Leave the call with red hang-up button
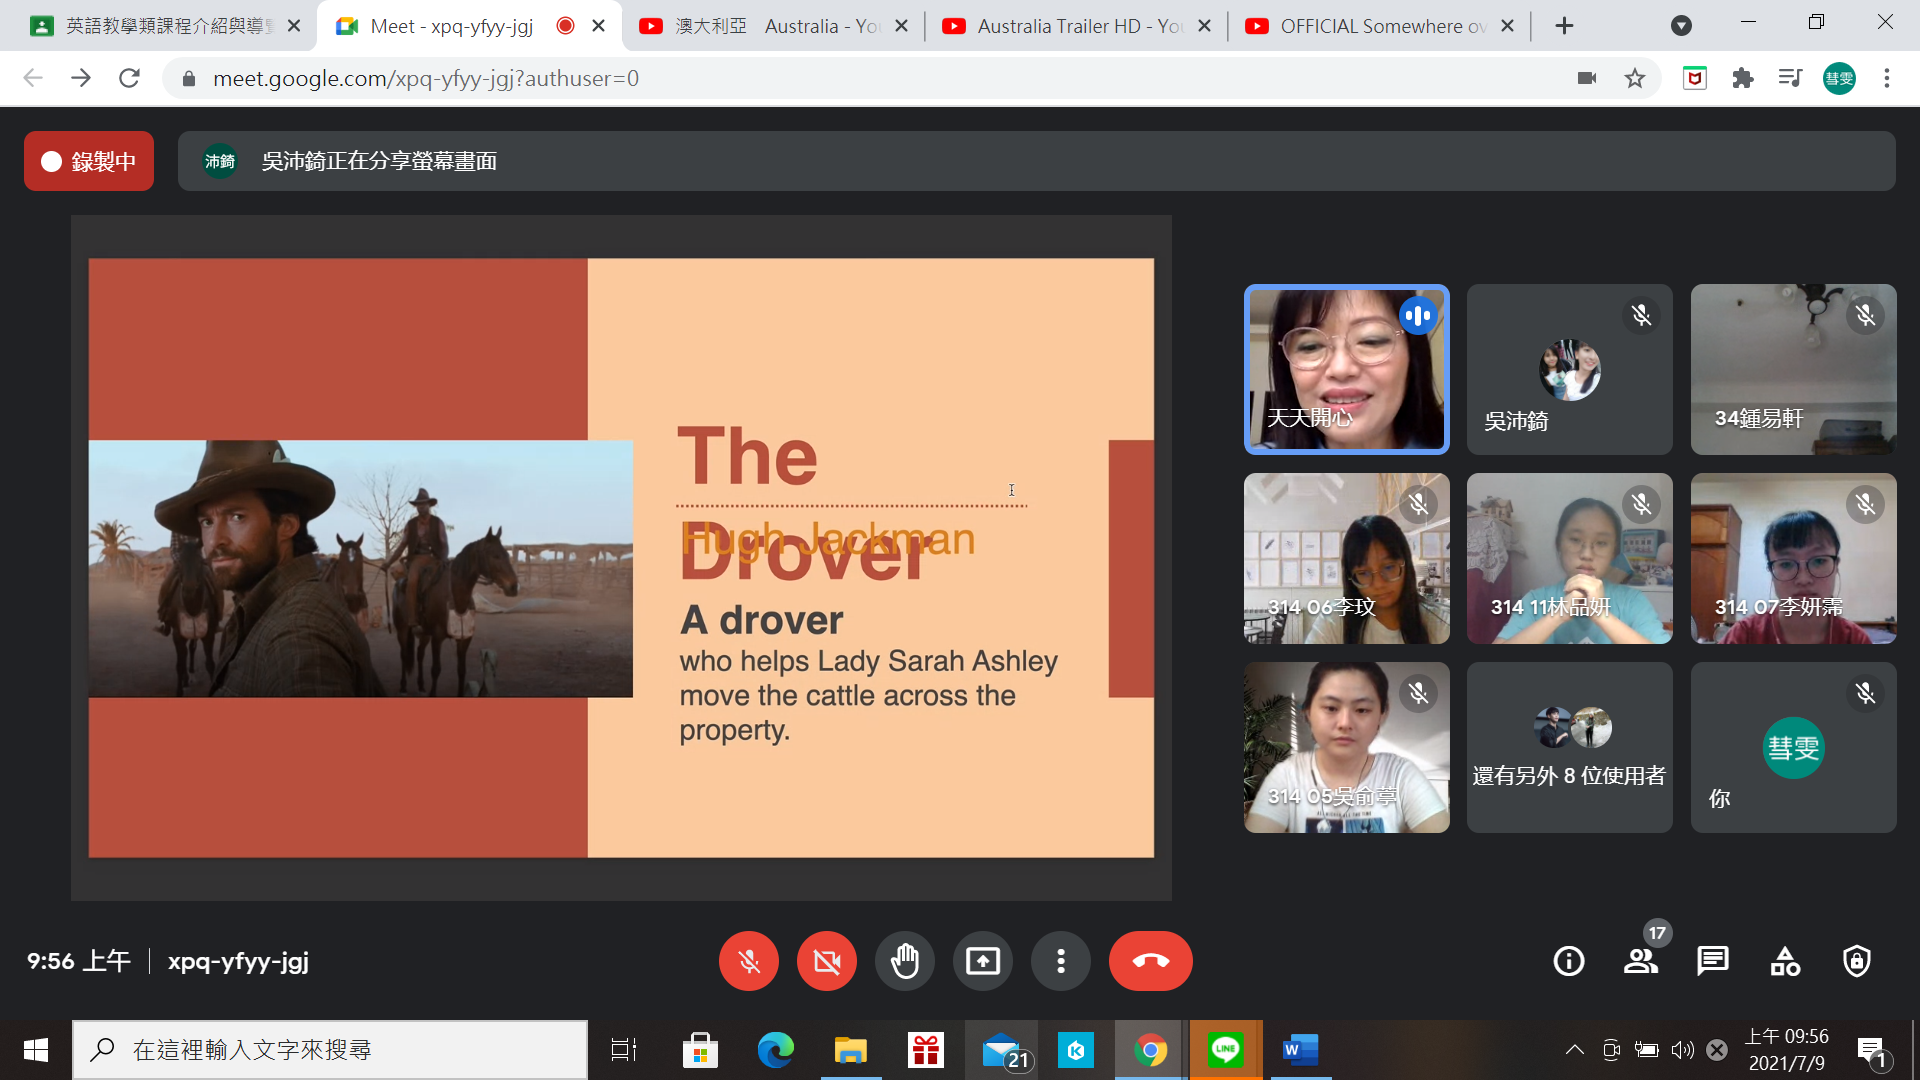 pyautogui.click(x=1150, y=961)
